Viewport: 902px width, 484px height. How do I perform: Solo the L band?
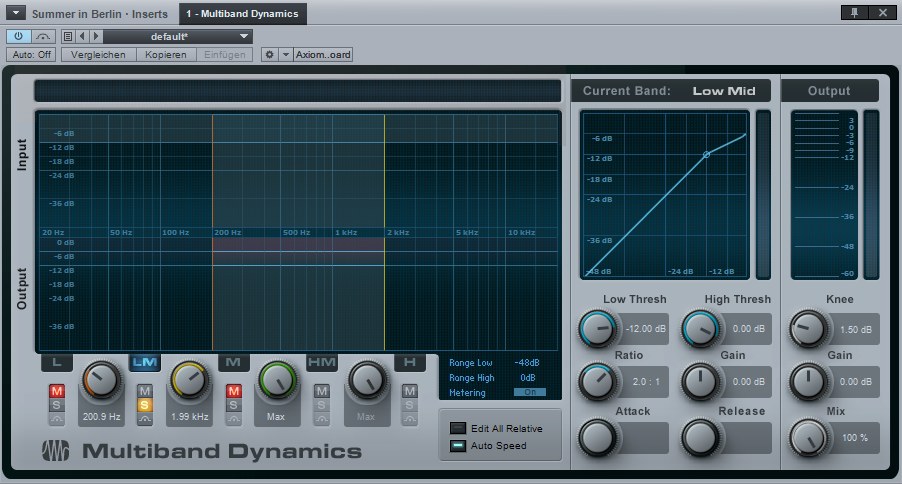tap(56, 405)
